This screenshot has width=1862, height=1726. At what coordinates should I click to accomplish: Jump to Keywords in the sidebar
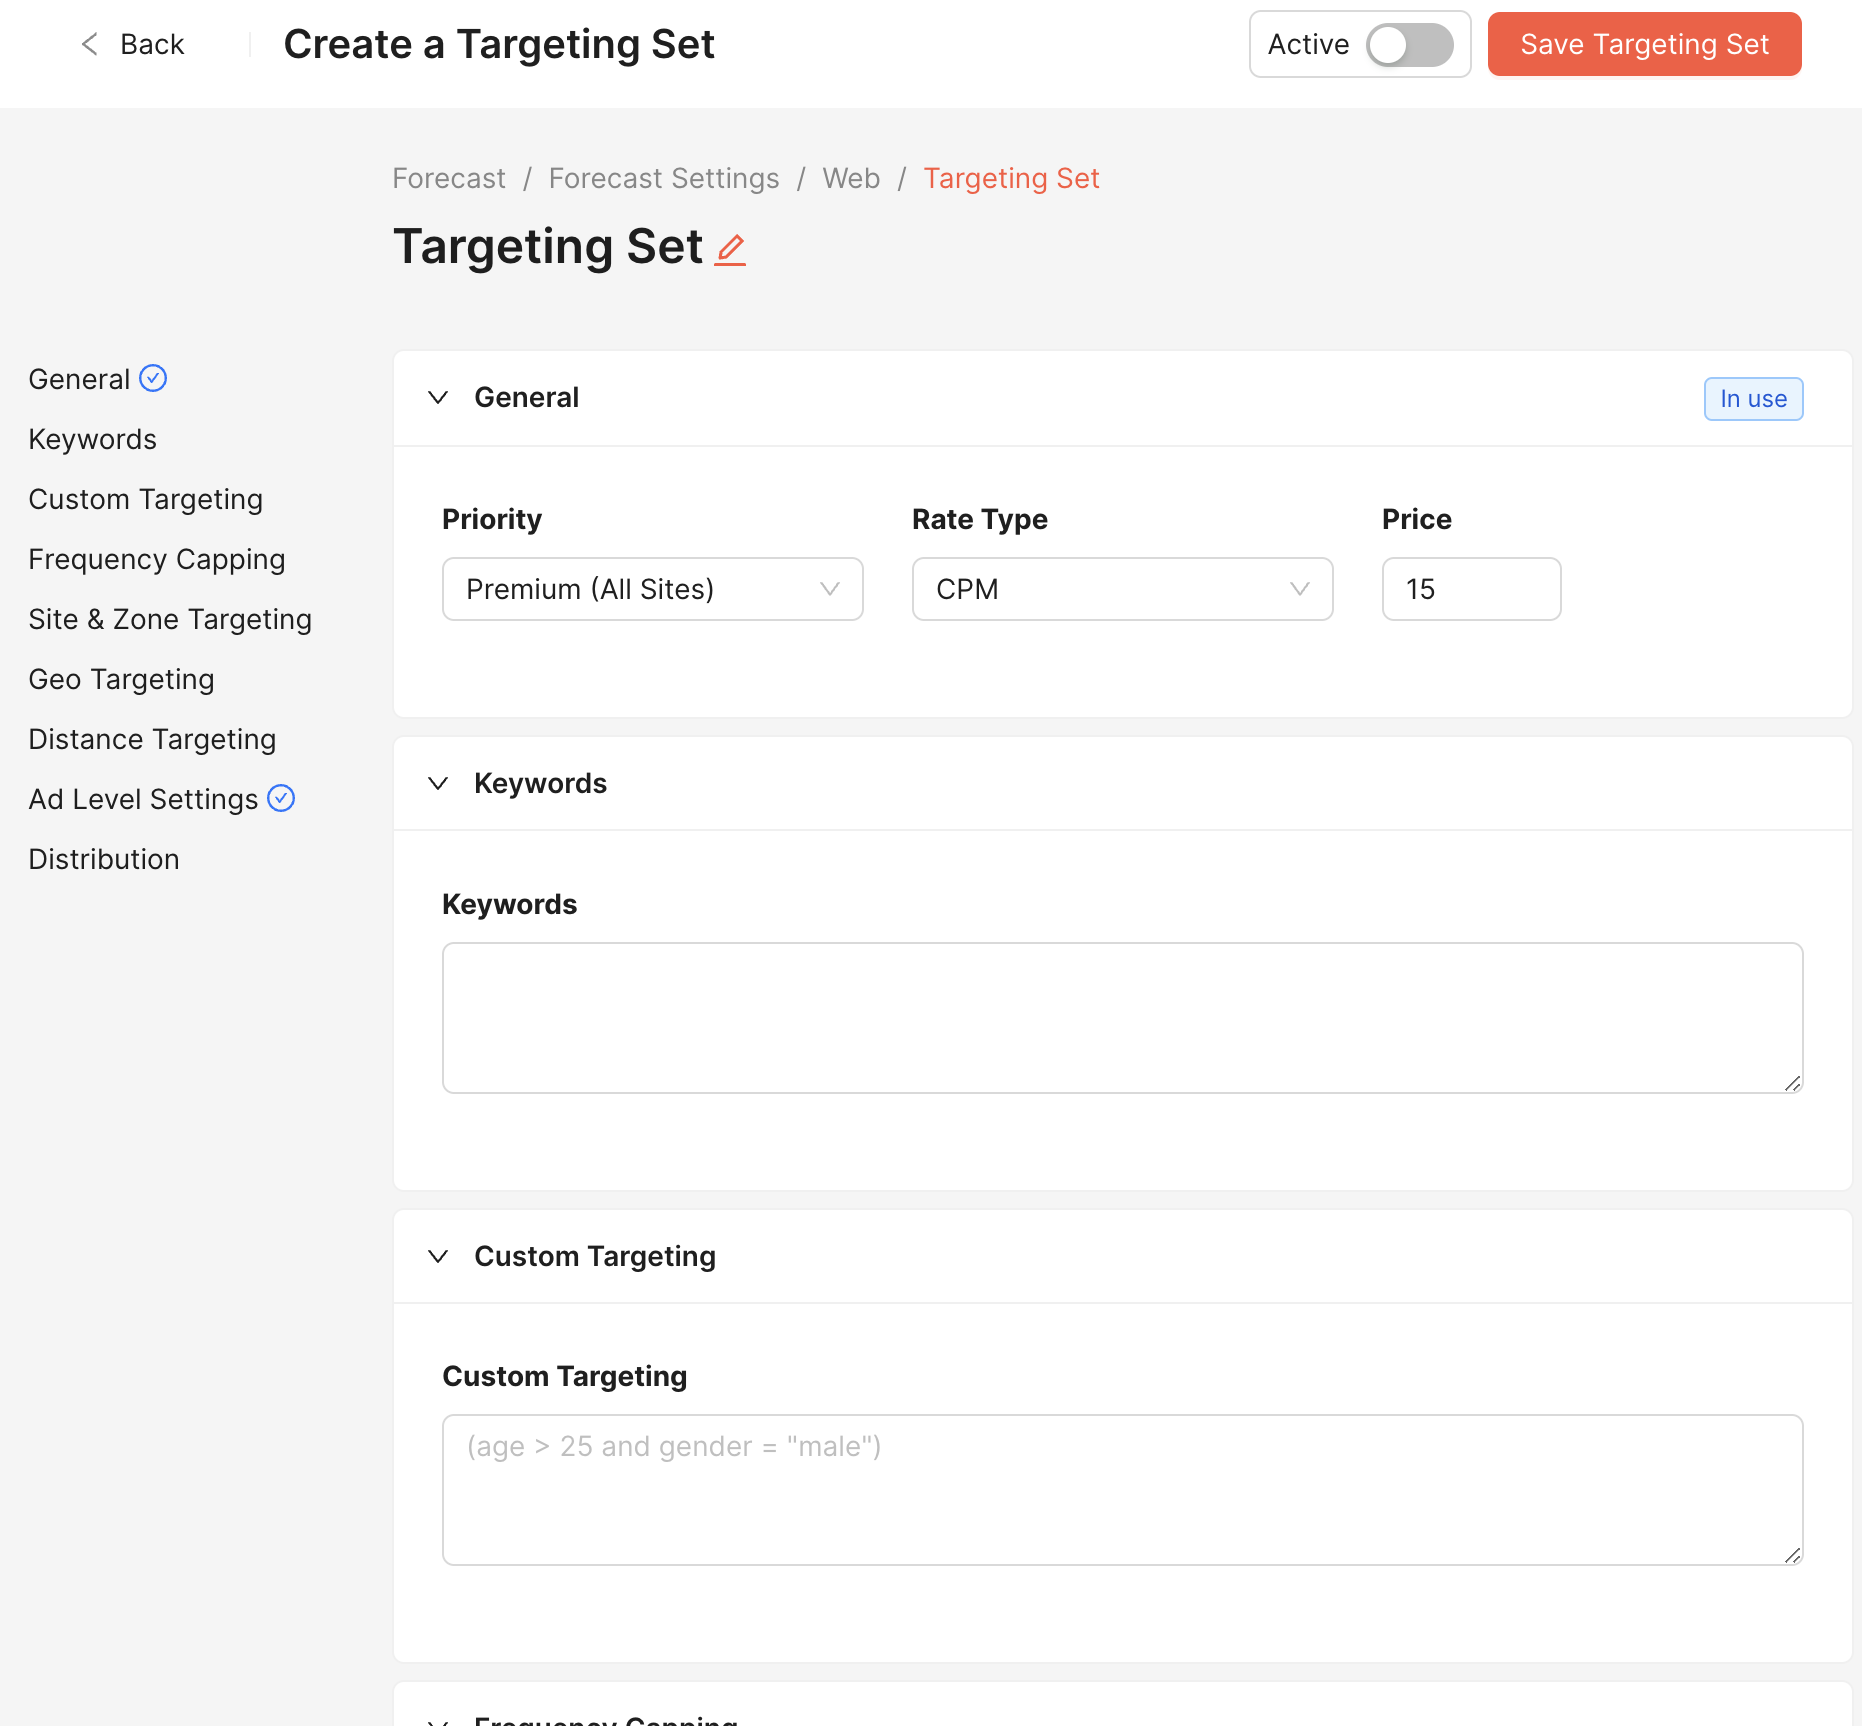pyautogui.click(x=93, y=439)
